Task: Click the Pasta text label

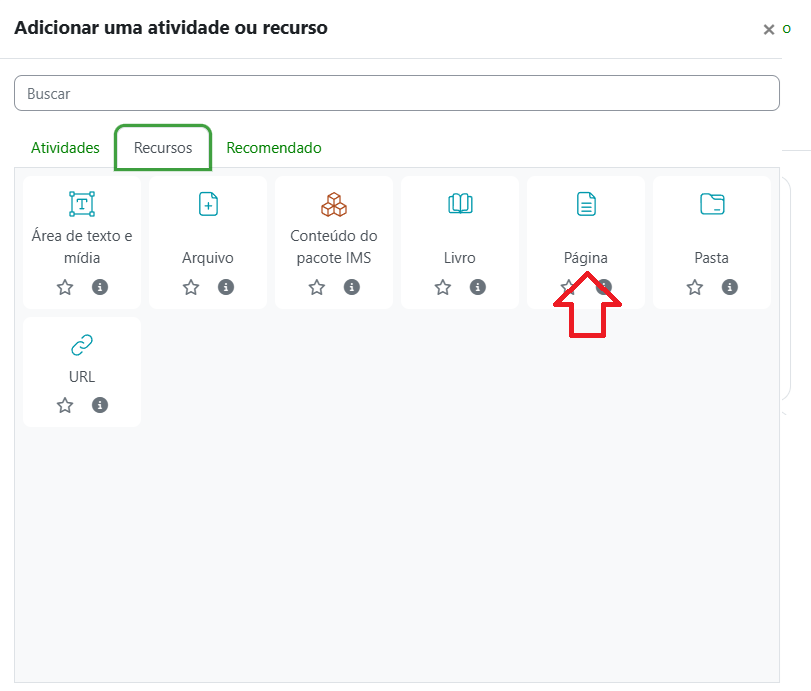Action: click(712, 258)
